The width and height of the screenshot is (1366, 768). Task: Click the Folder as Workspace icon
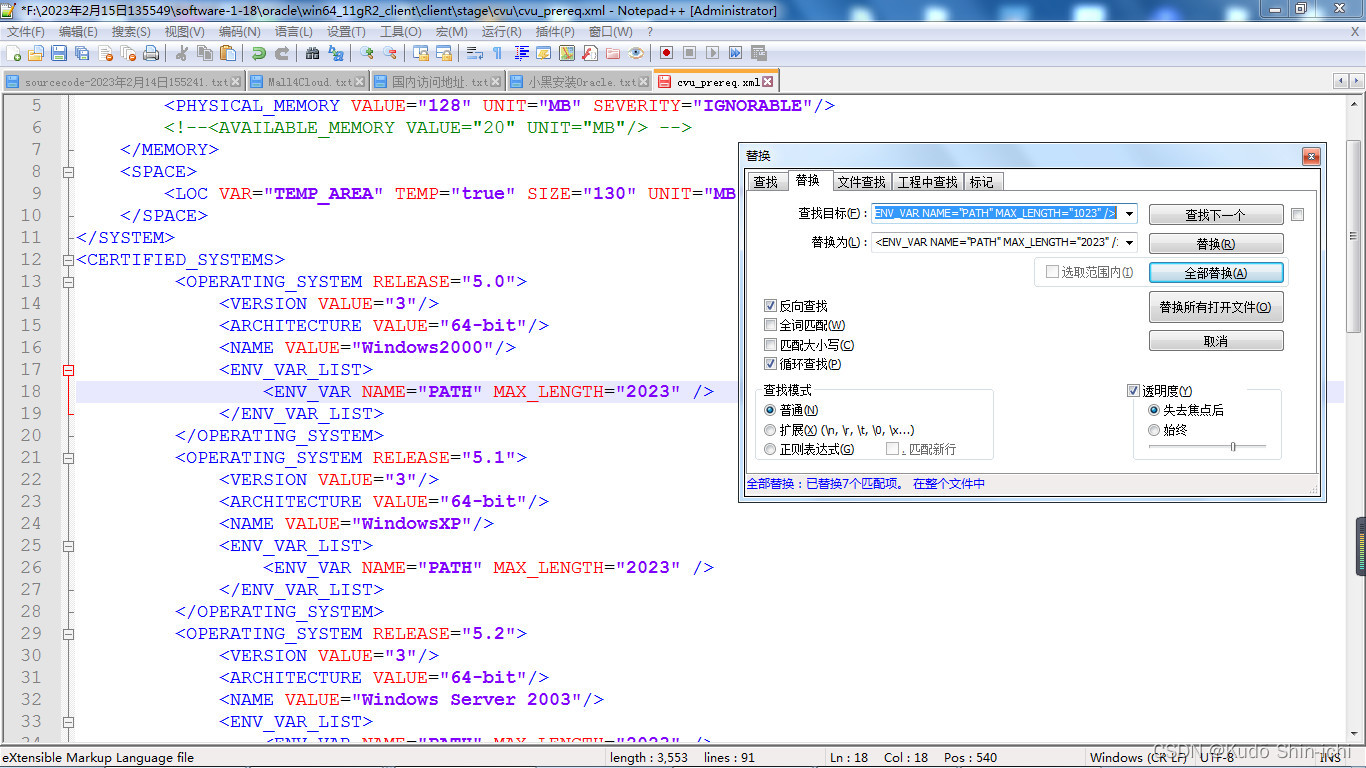tap(613, 53)
